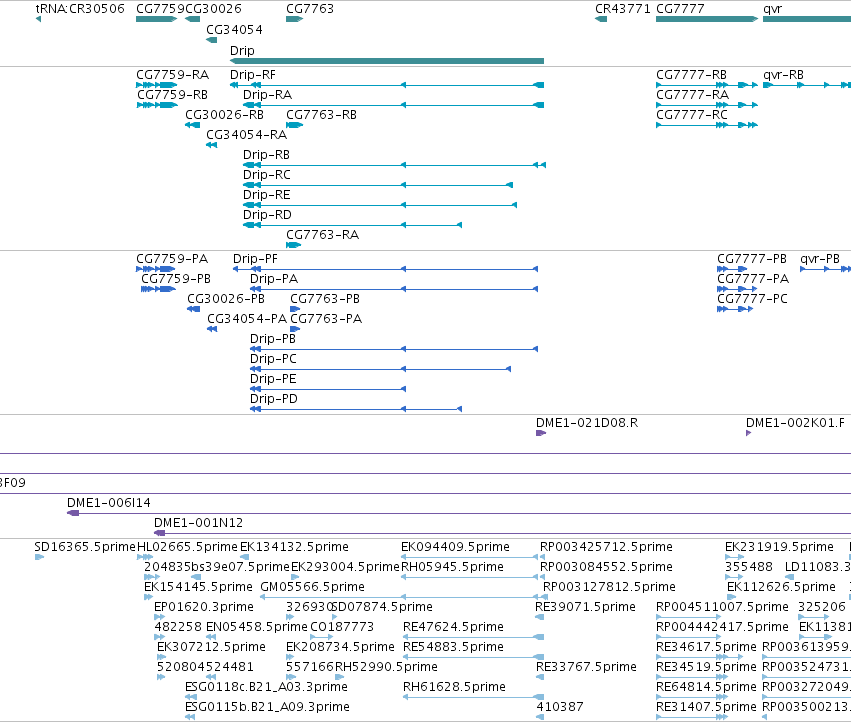Open the Drip-PB protein label

272,339
